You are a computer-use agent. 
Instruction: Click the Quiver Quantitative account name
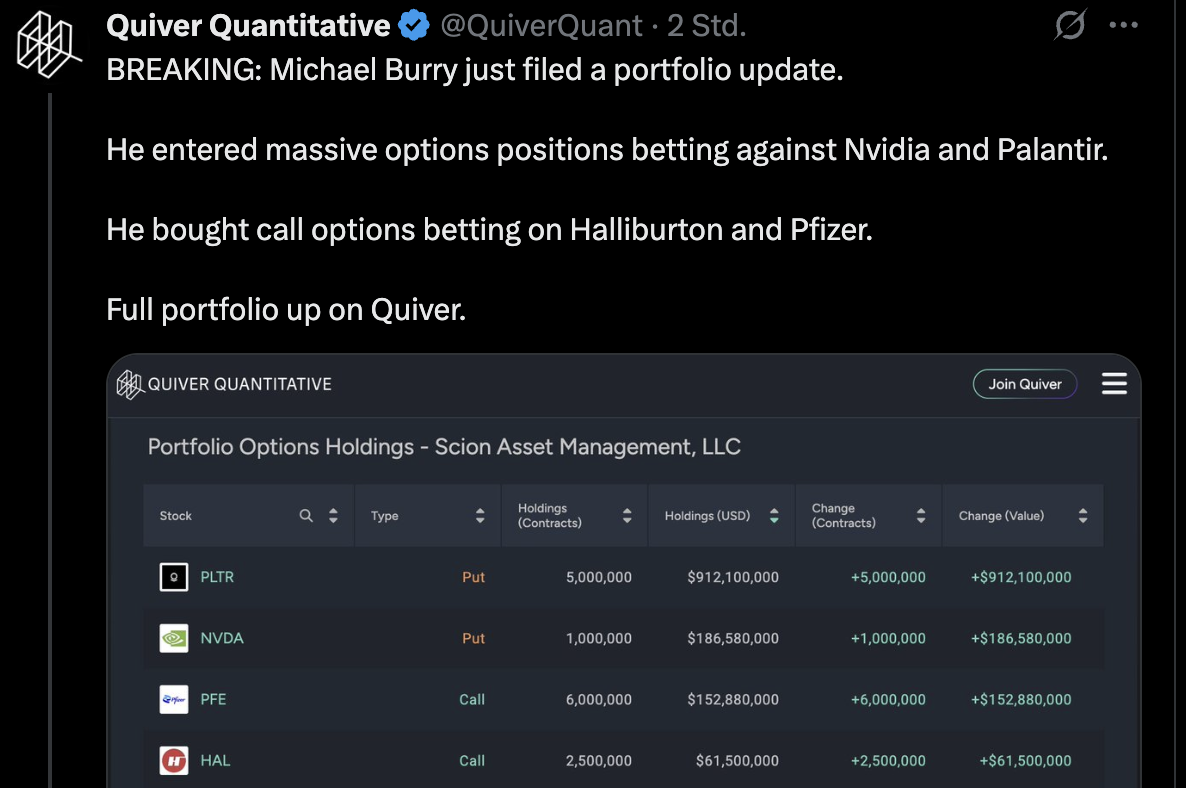248,25
